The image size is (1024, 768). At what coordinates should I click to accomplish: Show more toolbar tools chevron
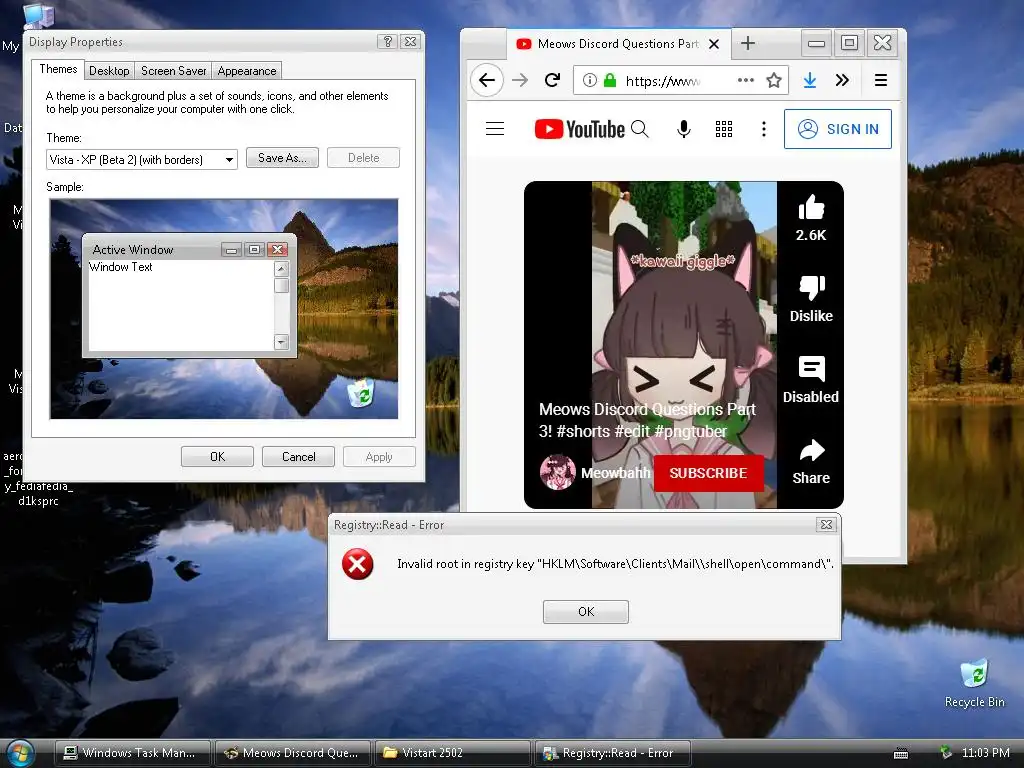(x=842, y=80)
